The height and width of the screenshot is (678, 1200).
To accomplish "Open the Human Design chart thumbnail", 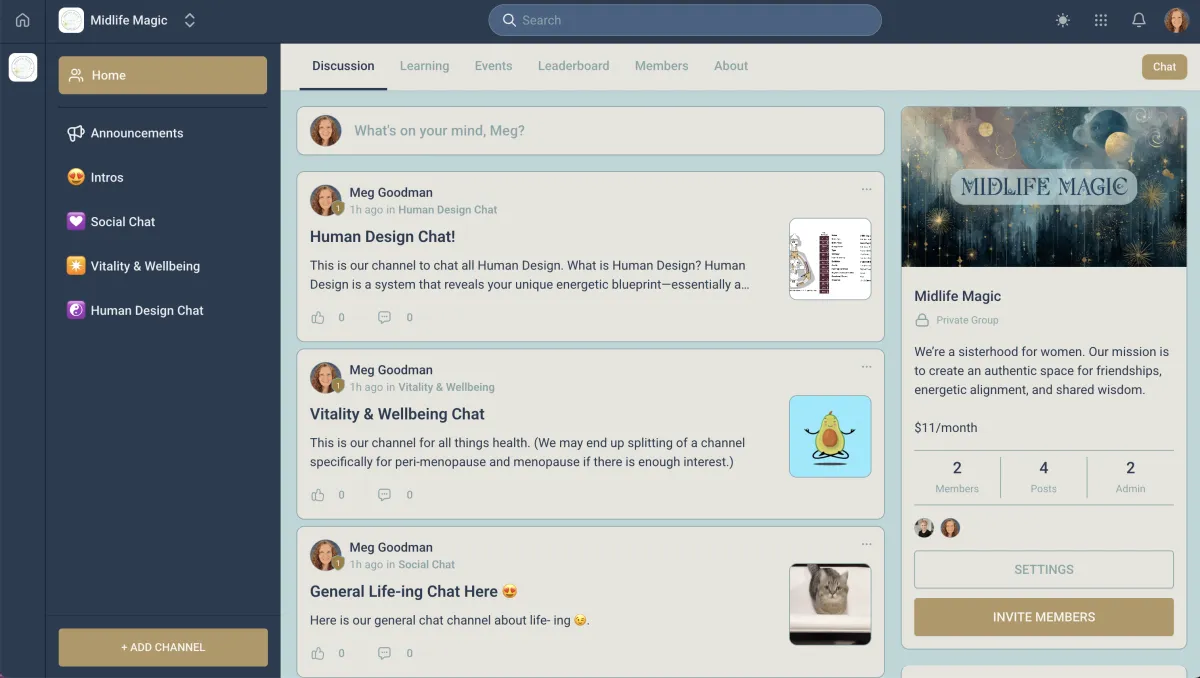I will pos(830,259).
